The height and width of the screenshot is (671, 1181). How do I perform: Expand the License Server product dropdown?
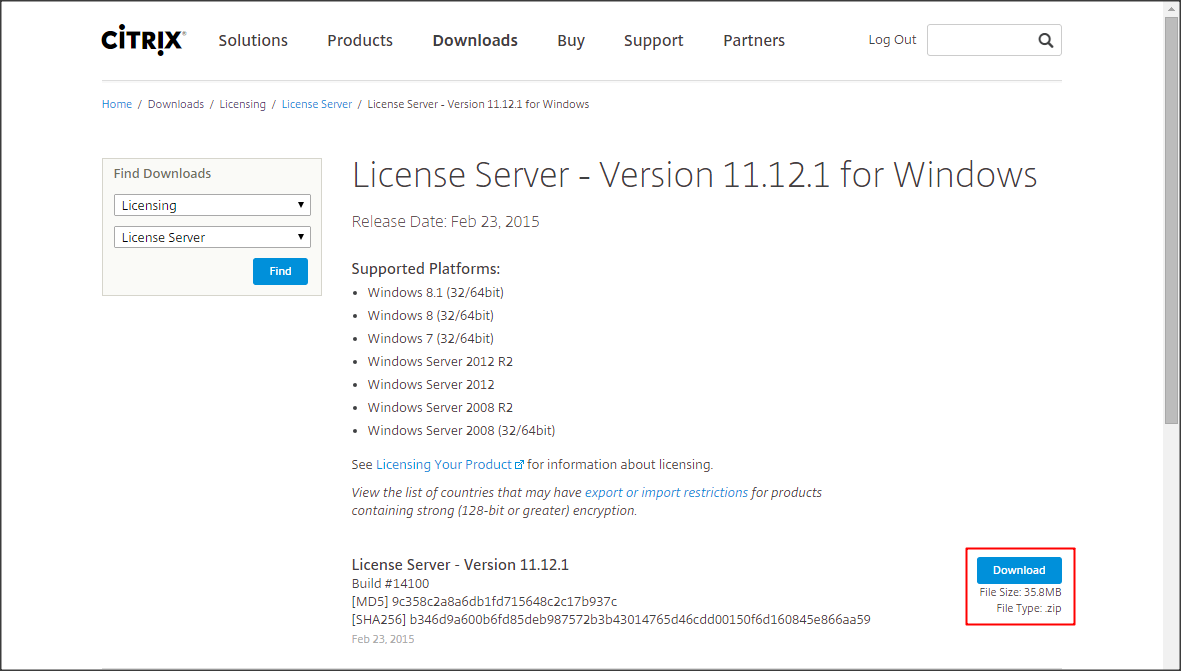pos(212,237)
